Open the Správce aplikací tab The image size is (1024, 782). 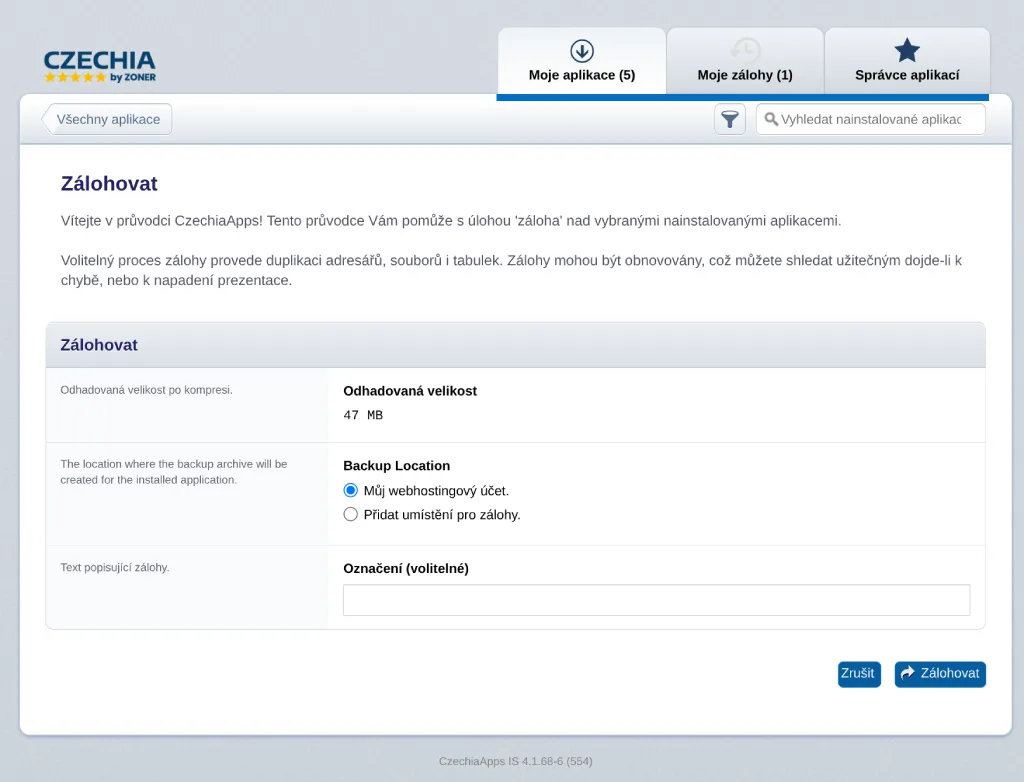pyautogui.click(x=907, y=61)
